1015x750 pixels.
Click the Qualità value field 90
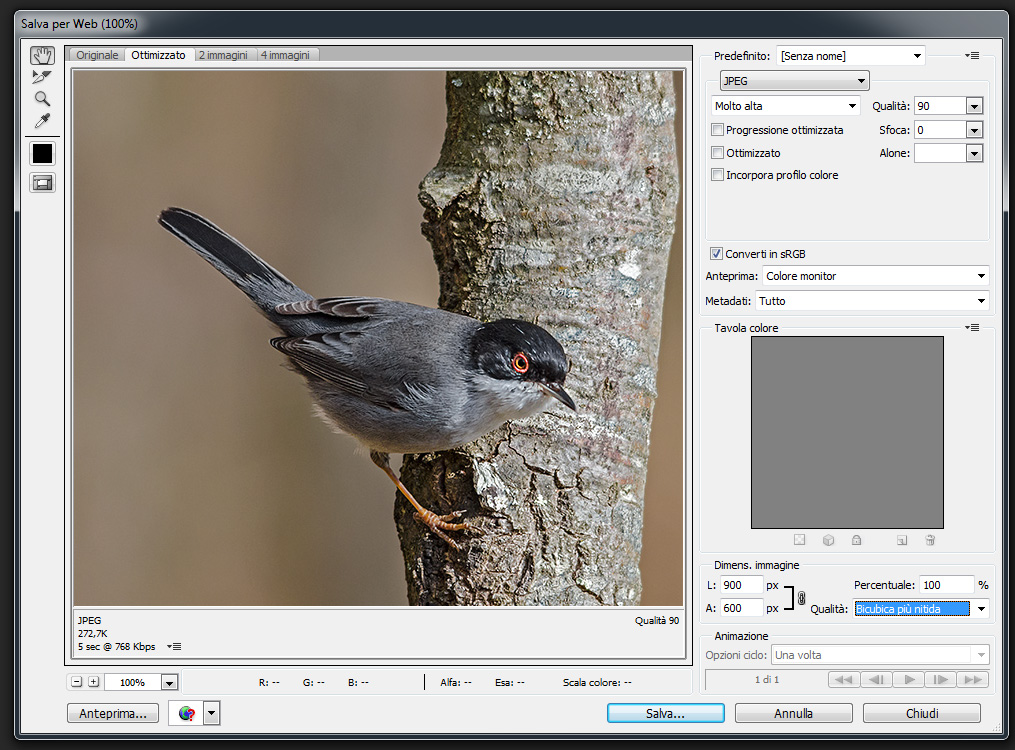940,106
